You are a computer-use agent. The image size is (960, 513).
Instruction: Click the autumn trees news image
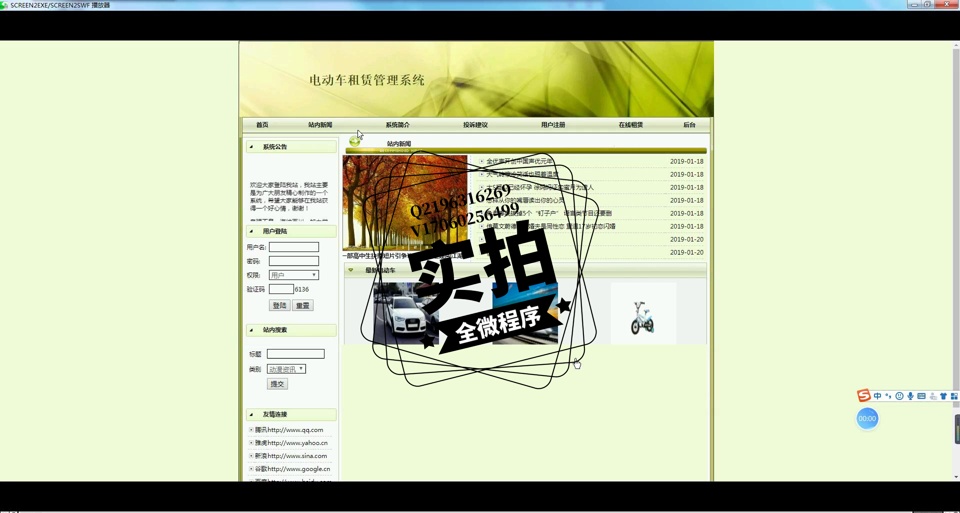point(405,203)
